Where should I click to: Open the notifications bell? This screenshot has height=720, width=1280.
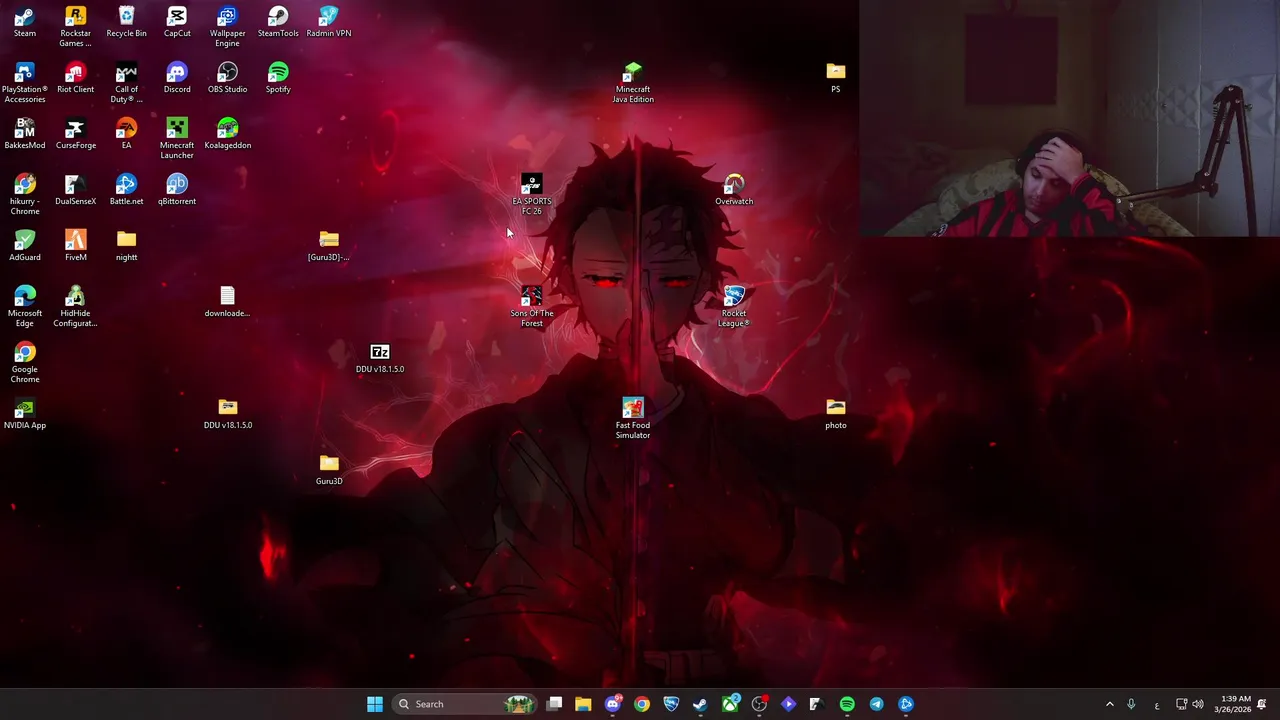[x=1262, y=704]
